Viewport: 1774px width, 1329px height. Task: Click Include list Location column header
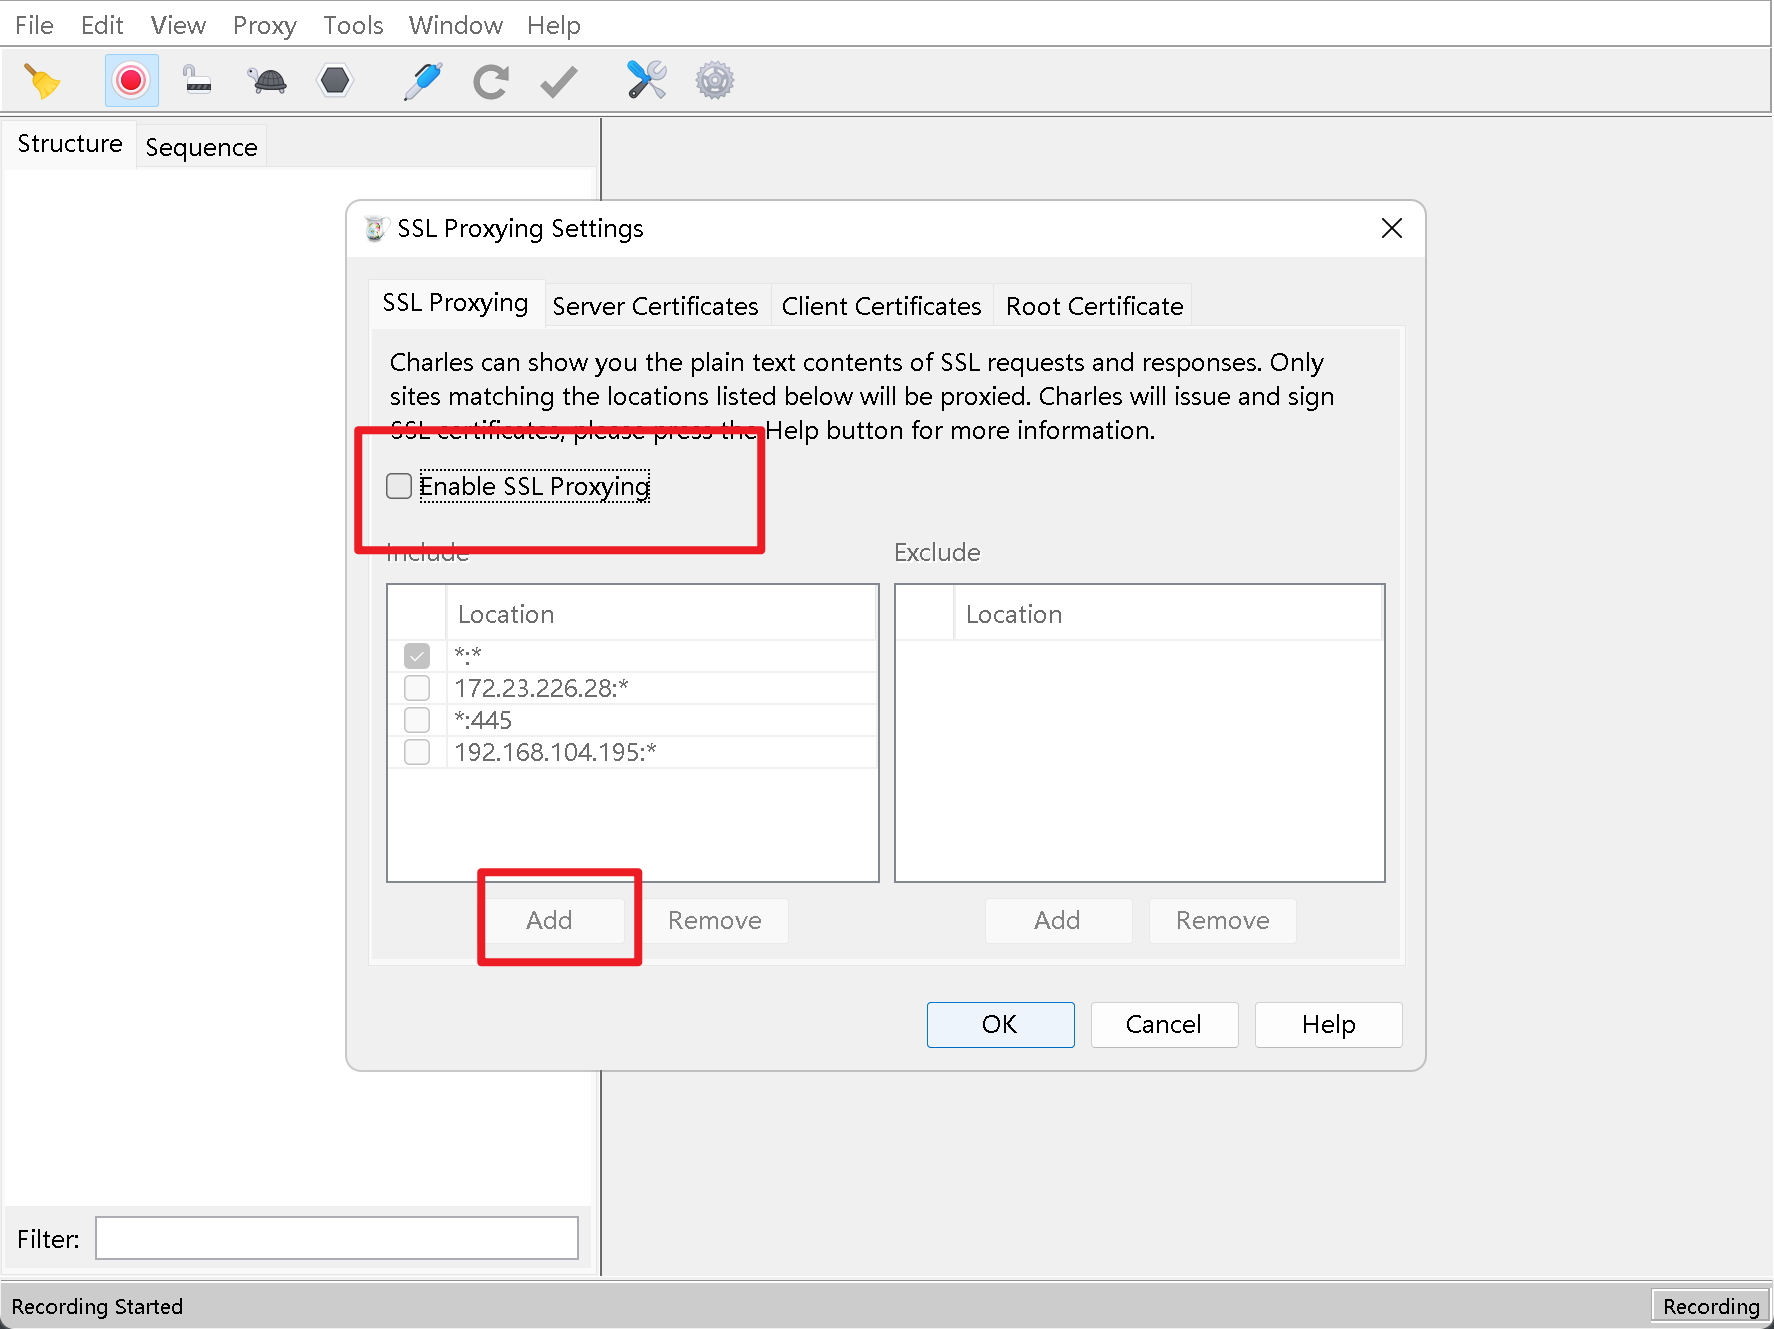661,614
